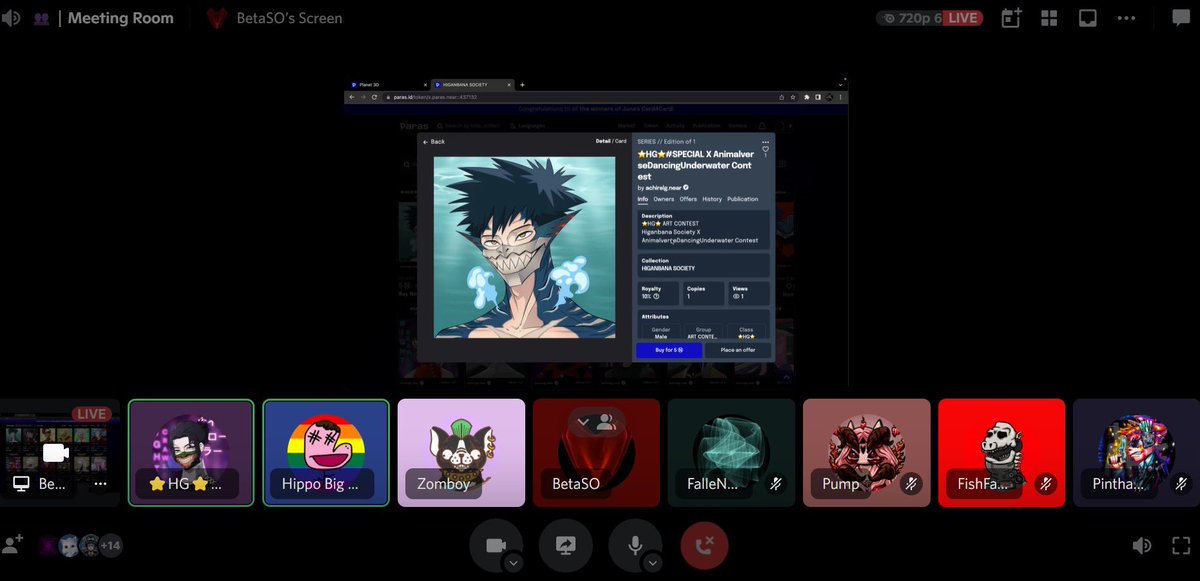Enter fullscreen mode
This screenshot has width=1200, height=581.
[x=1181, y=545]
